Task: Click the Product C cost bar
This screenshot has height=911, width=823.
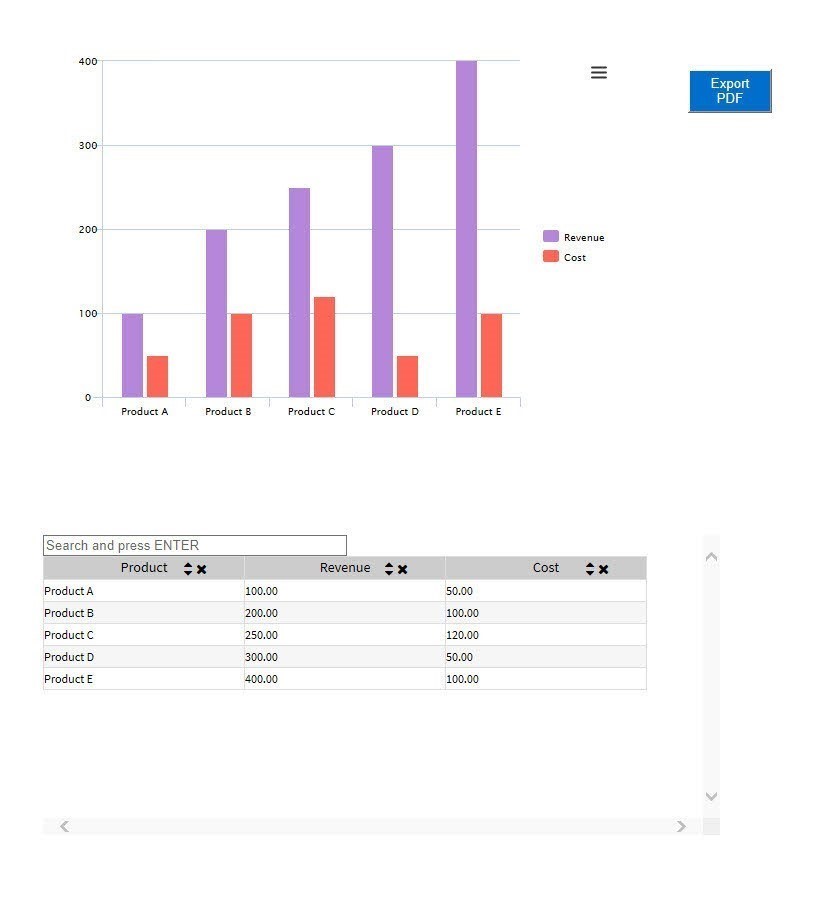Action: (324, 347)
